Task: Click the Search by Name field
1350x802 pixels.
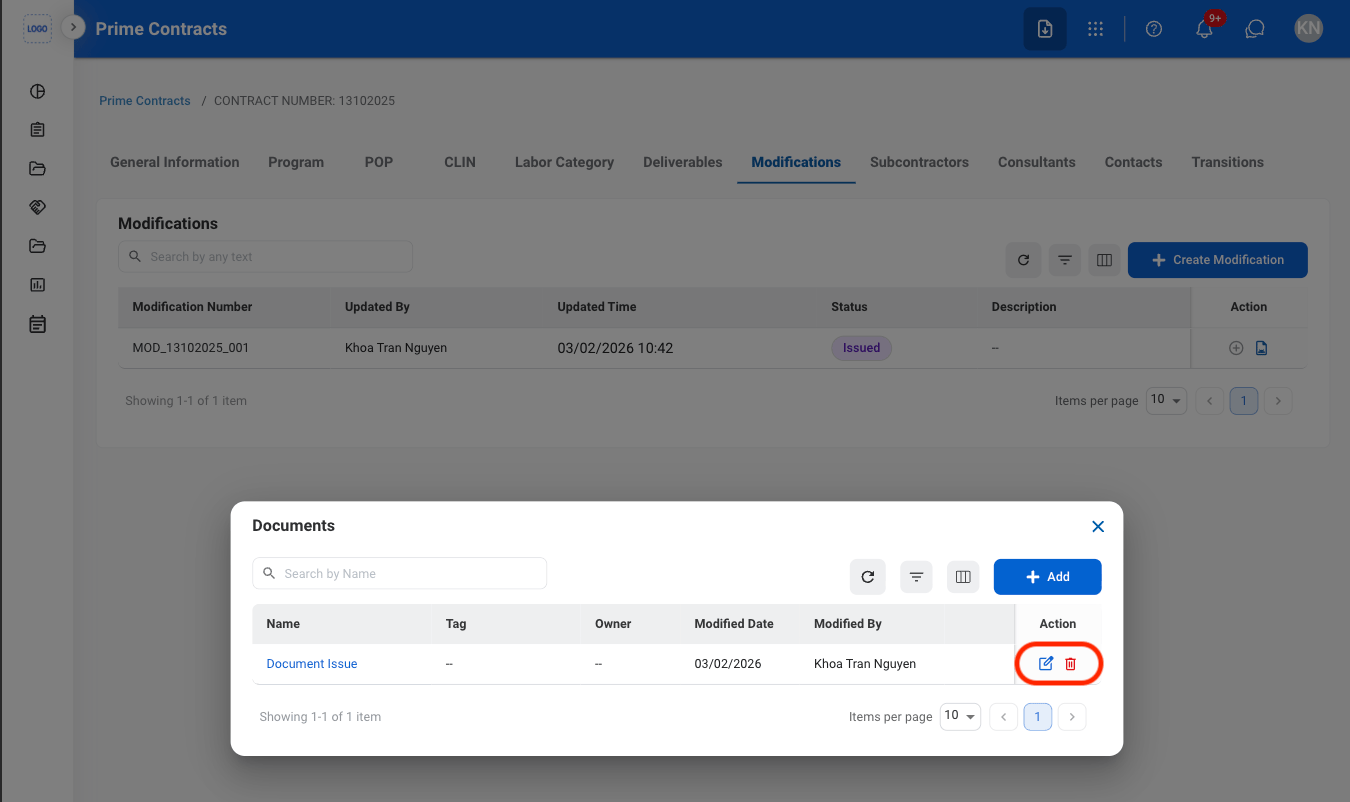Action: pos(399,573)
